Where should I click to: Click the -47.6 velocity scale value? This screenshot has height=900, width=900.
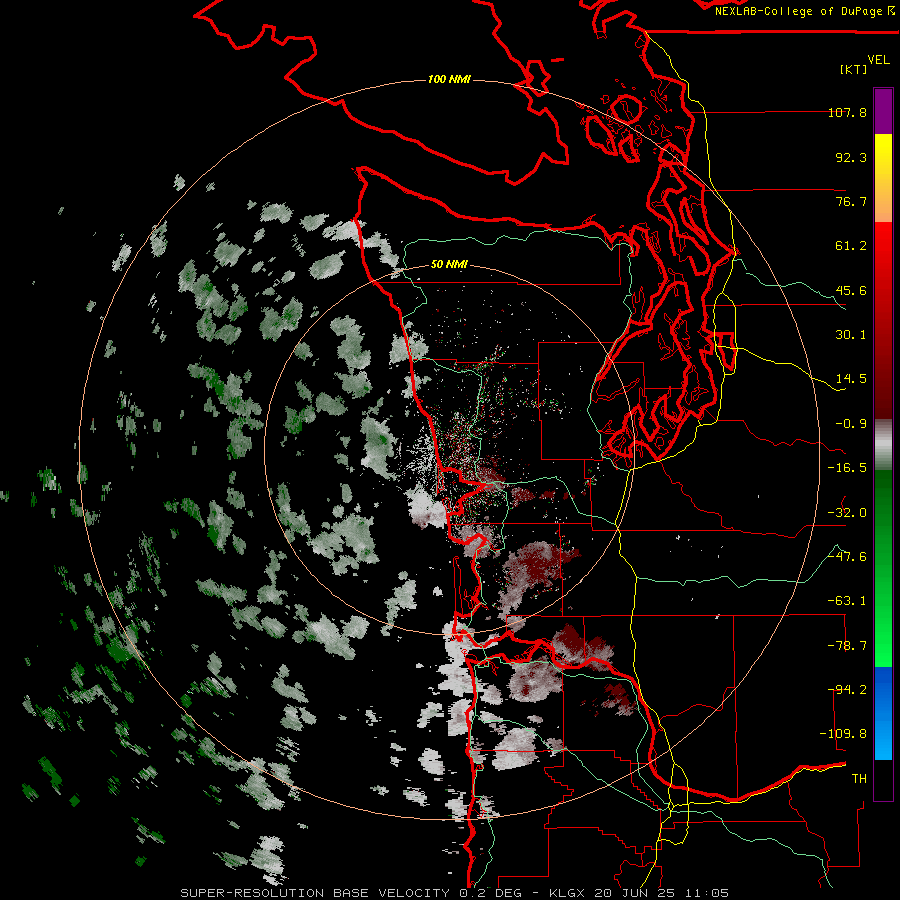(847, 557)
